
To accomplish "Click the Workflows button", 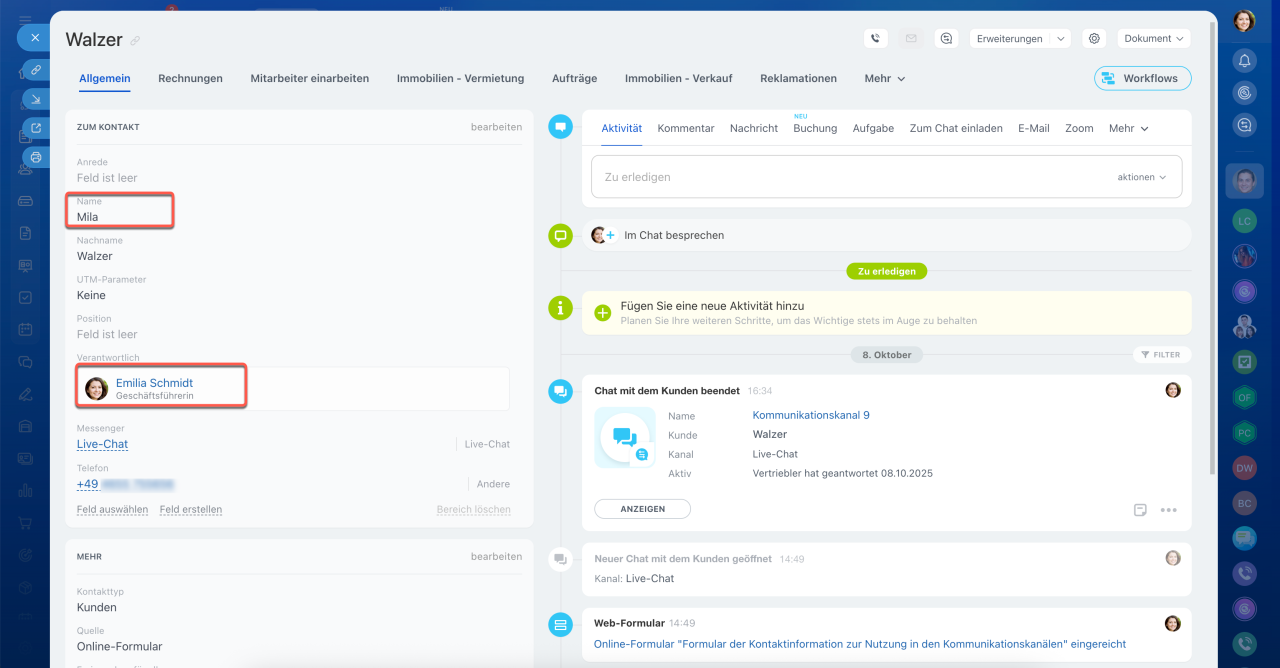I will tap(1142, 78).
